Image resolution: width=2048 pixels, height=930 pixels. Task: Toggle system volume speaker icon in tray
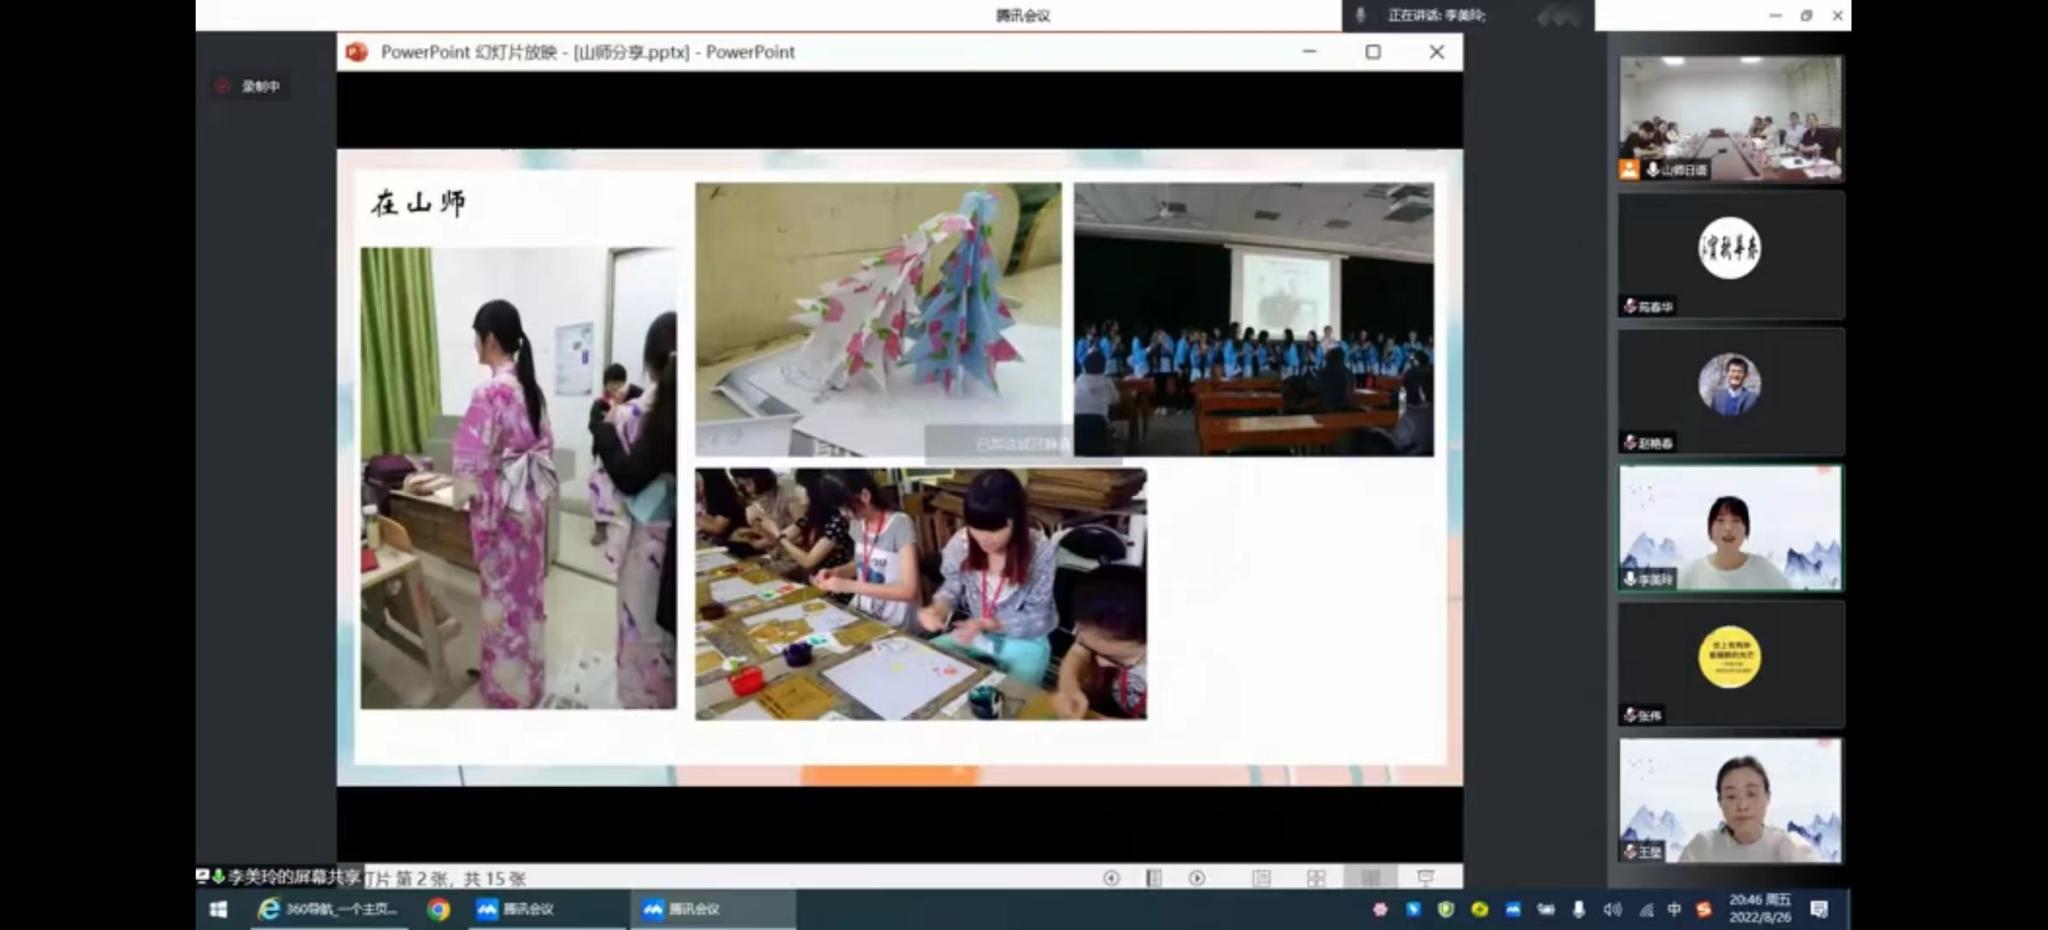[1612, 909]
